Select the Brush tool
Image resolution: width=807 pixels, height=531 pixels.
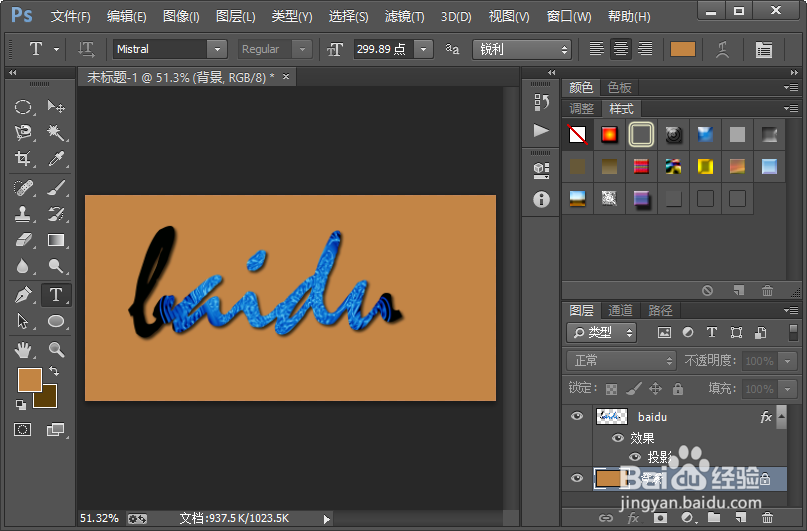56,188
